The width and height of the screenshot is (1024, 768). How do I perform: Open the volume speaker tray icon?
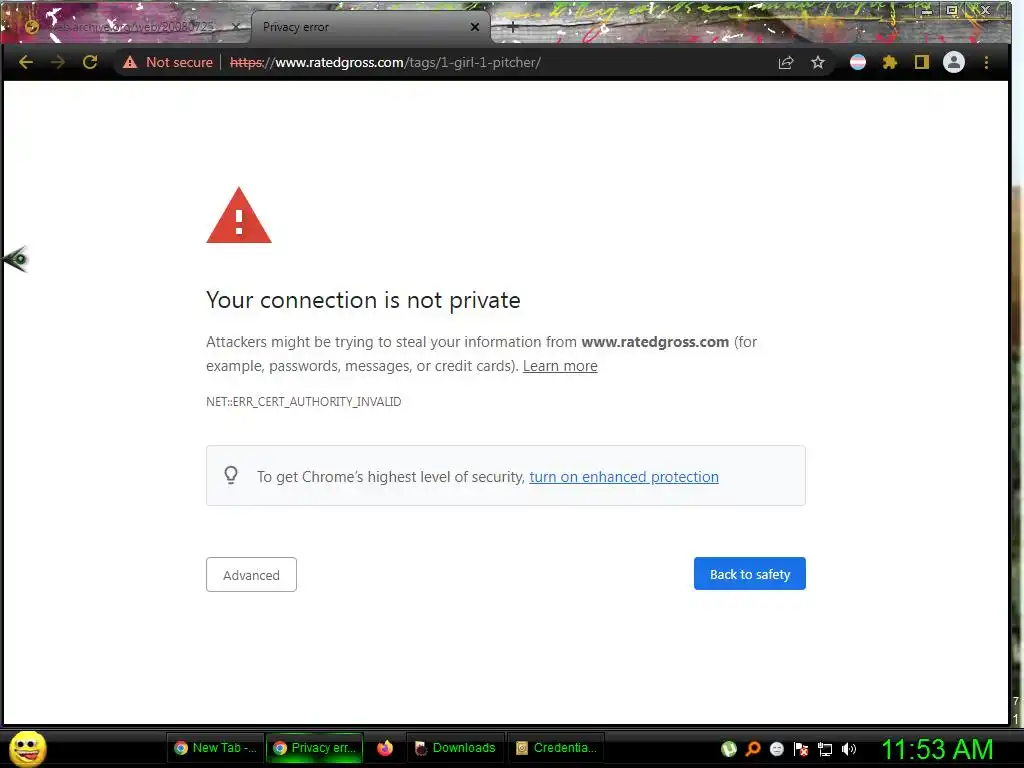848,749
